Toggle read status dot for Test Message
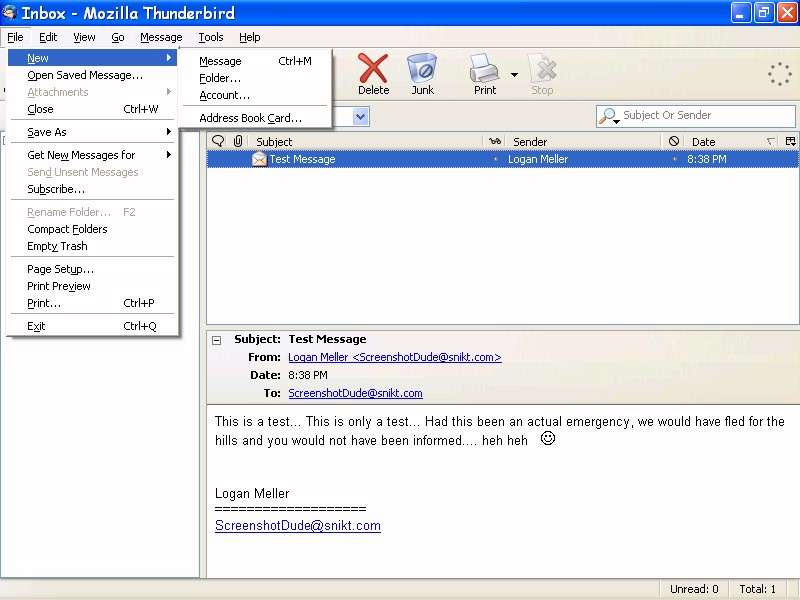 495,159
